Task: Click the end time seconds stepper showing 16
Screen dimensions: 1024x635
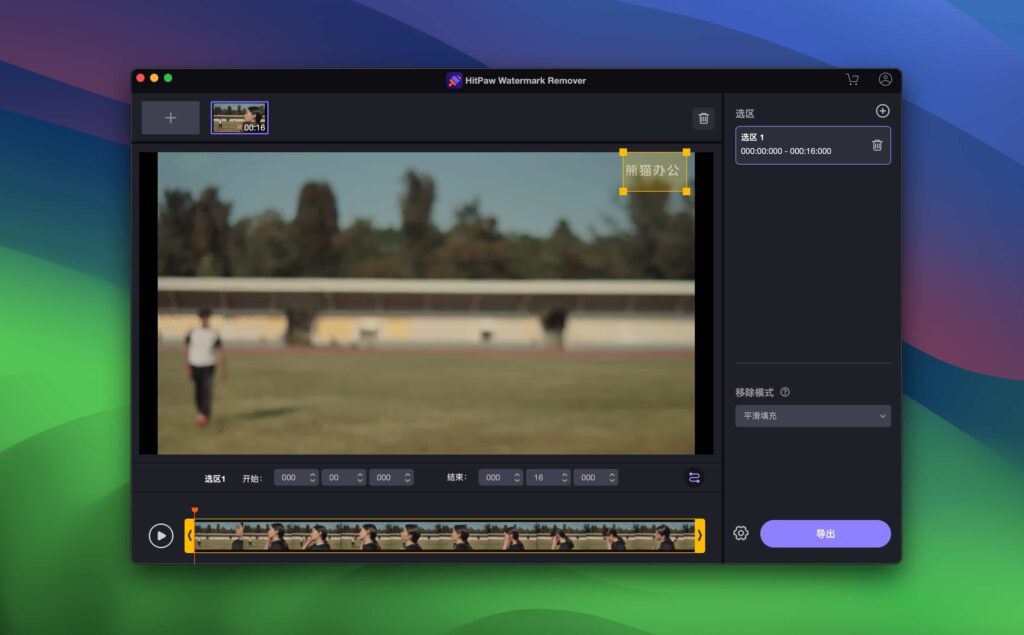Action: (548, 478)
